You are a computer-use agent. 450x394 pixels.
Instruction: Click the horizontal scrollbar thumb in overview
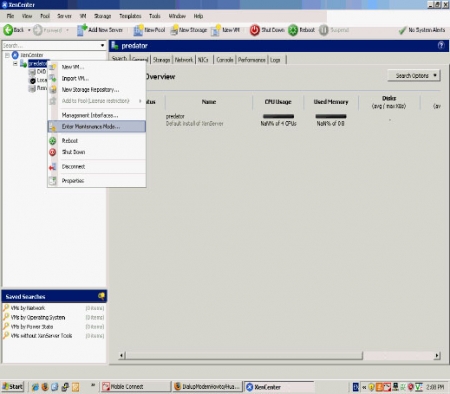tap(244, 356)
